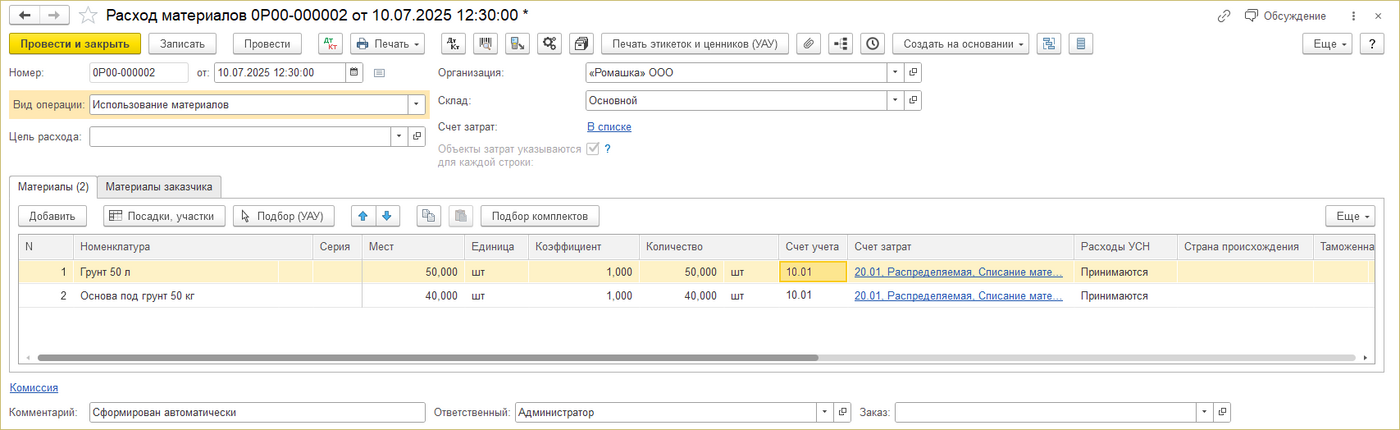Click the gears settings icon in toolbar
Viewport: 1400px width, 430px height.
pos(548,44)
